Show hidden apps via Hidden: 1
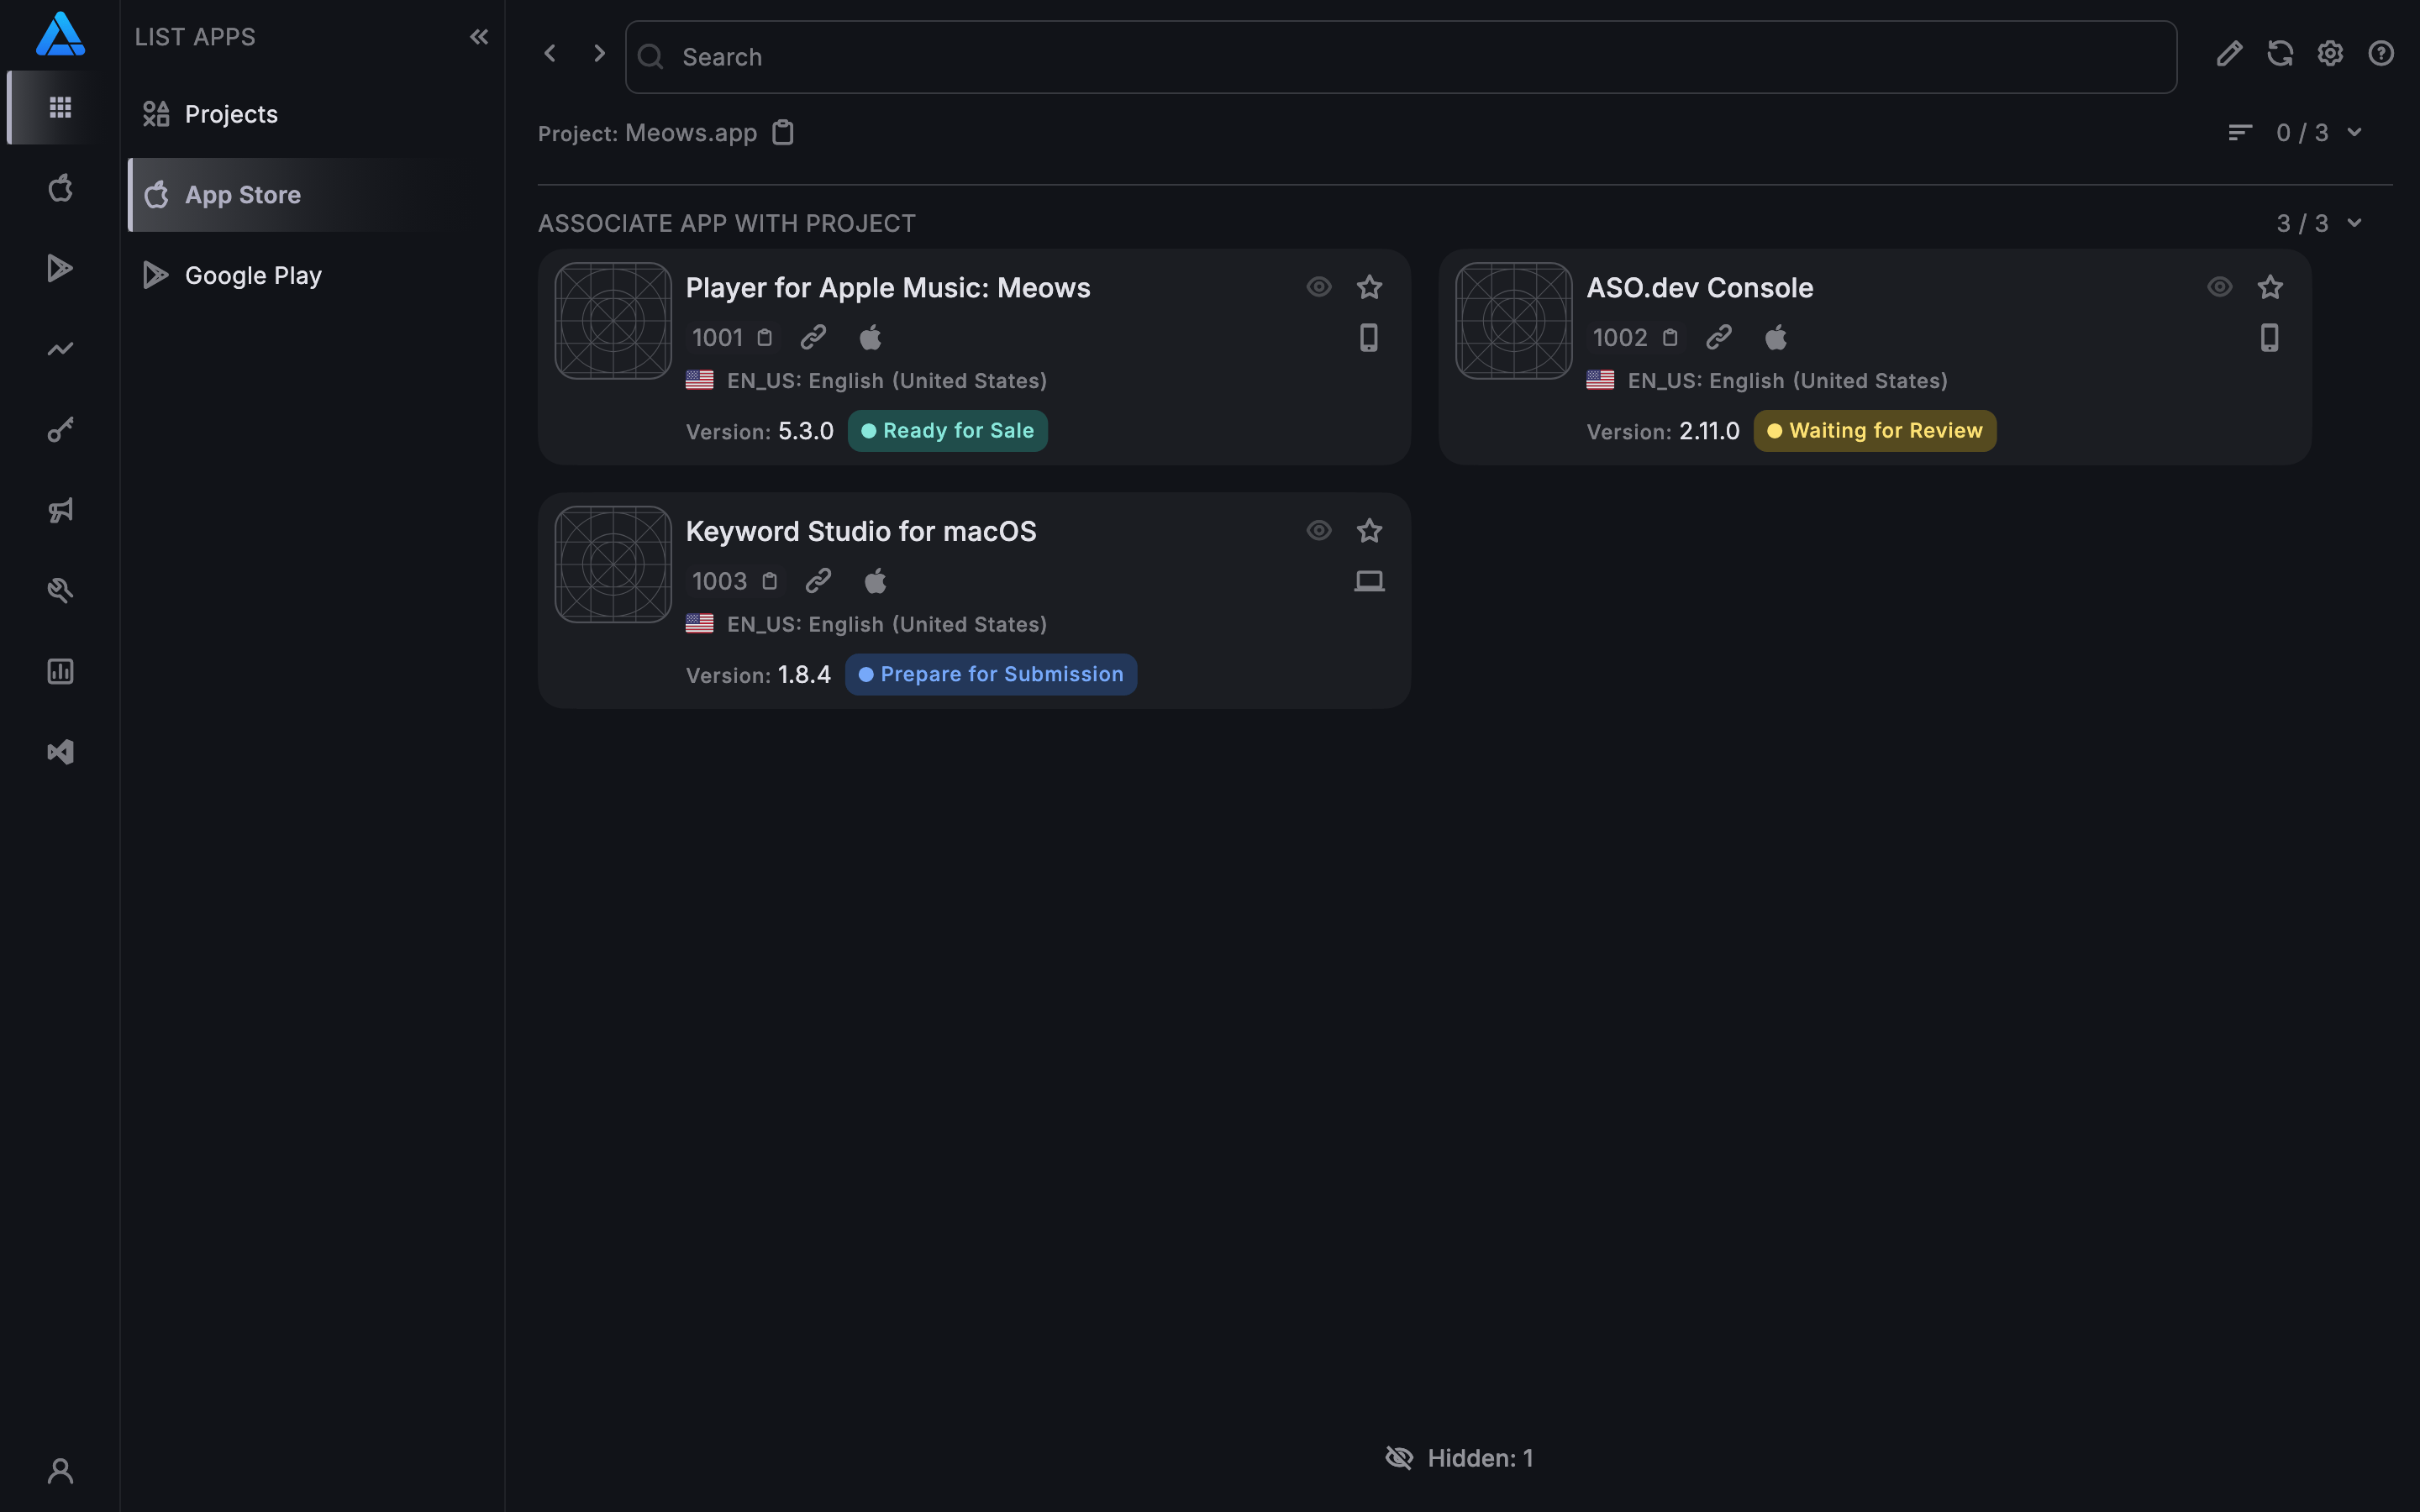Screen dimensions: 2420x1512 [1459, 1458]
